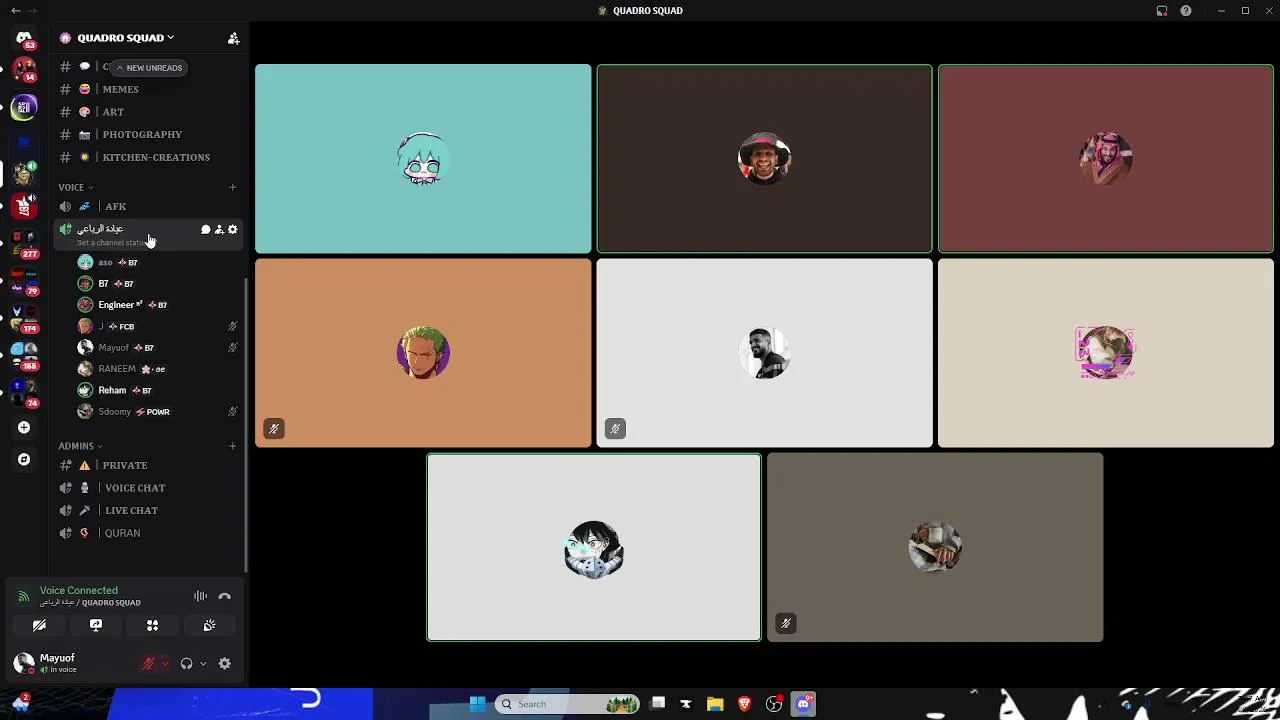Open Discord help question-mark icon
The image size is (1280, 720).
point(1186,11)
